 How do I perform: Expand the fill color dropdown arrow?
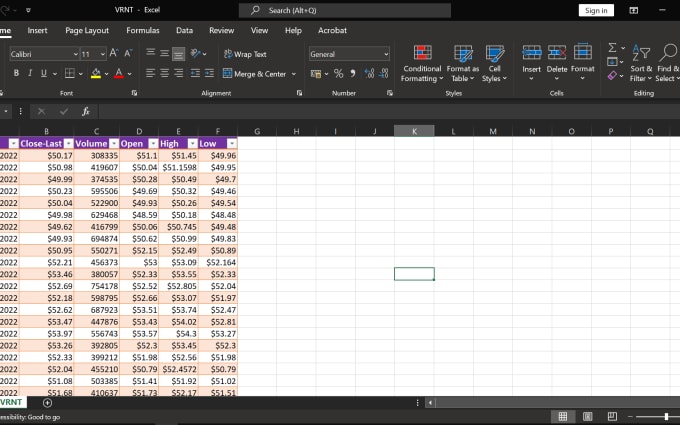coord(106,74)
